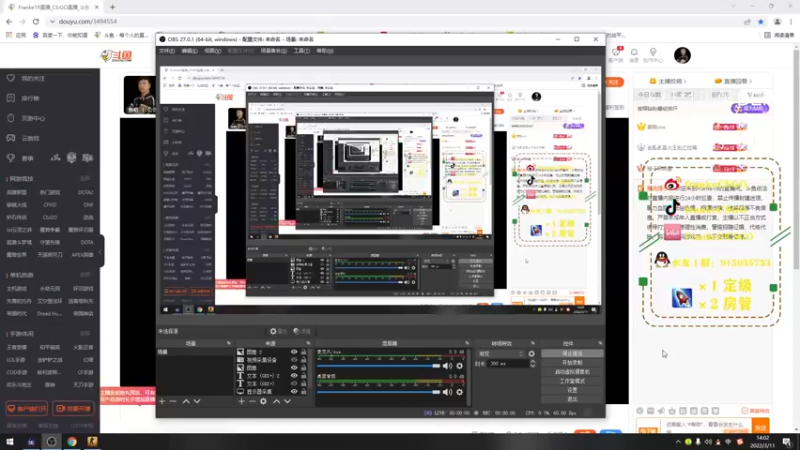Open OBS 工具(T) menu
This screenshot has width=800, height=450.
[x=302, y=51]
